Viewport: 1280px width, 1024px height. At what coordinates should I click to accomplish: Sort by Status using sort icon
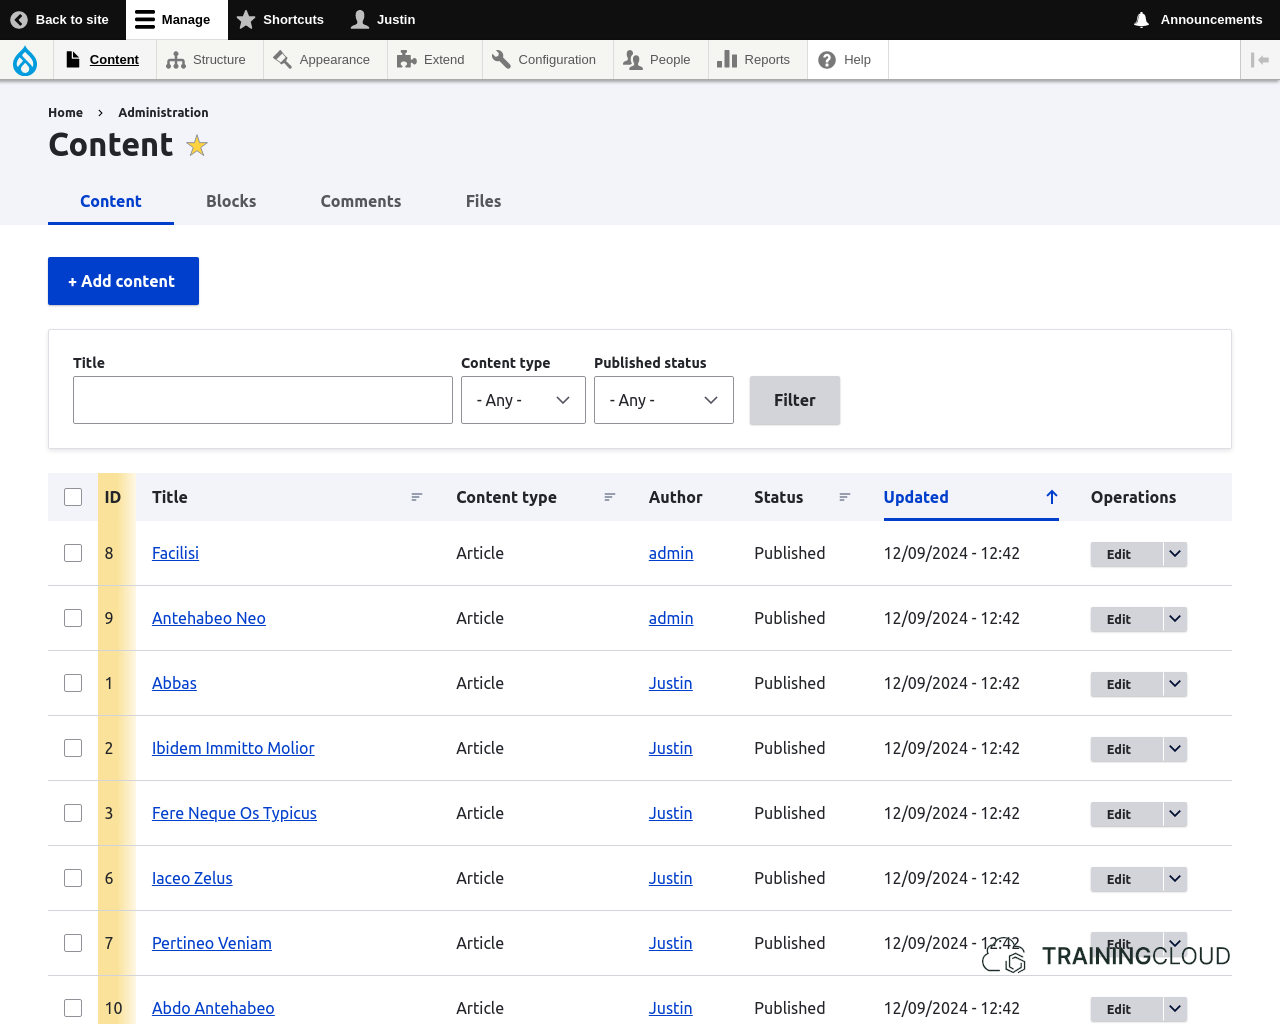(845, 497)
